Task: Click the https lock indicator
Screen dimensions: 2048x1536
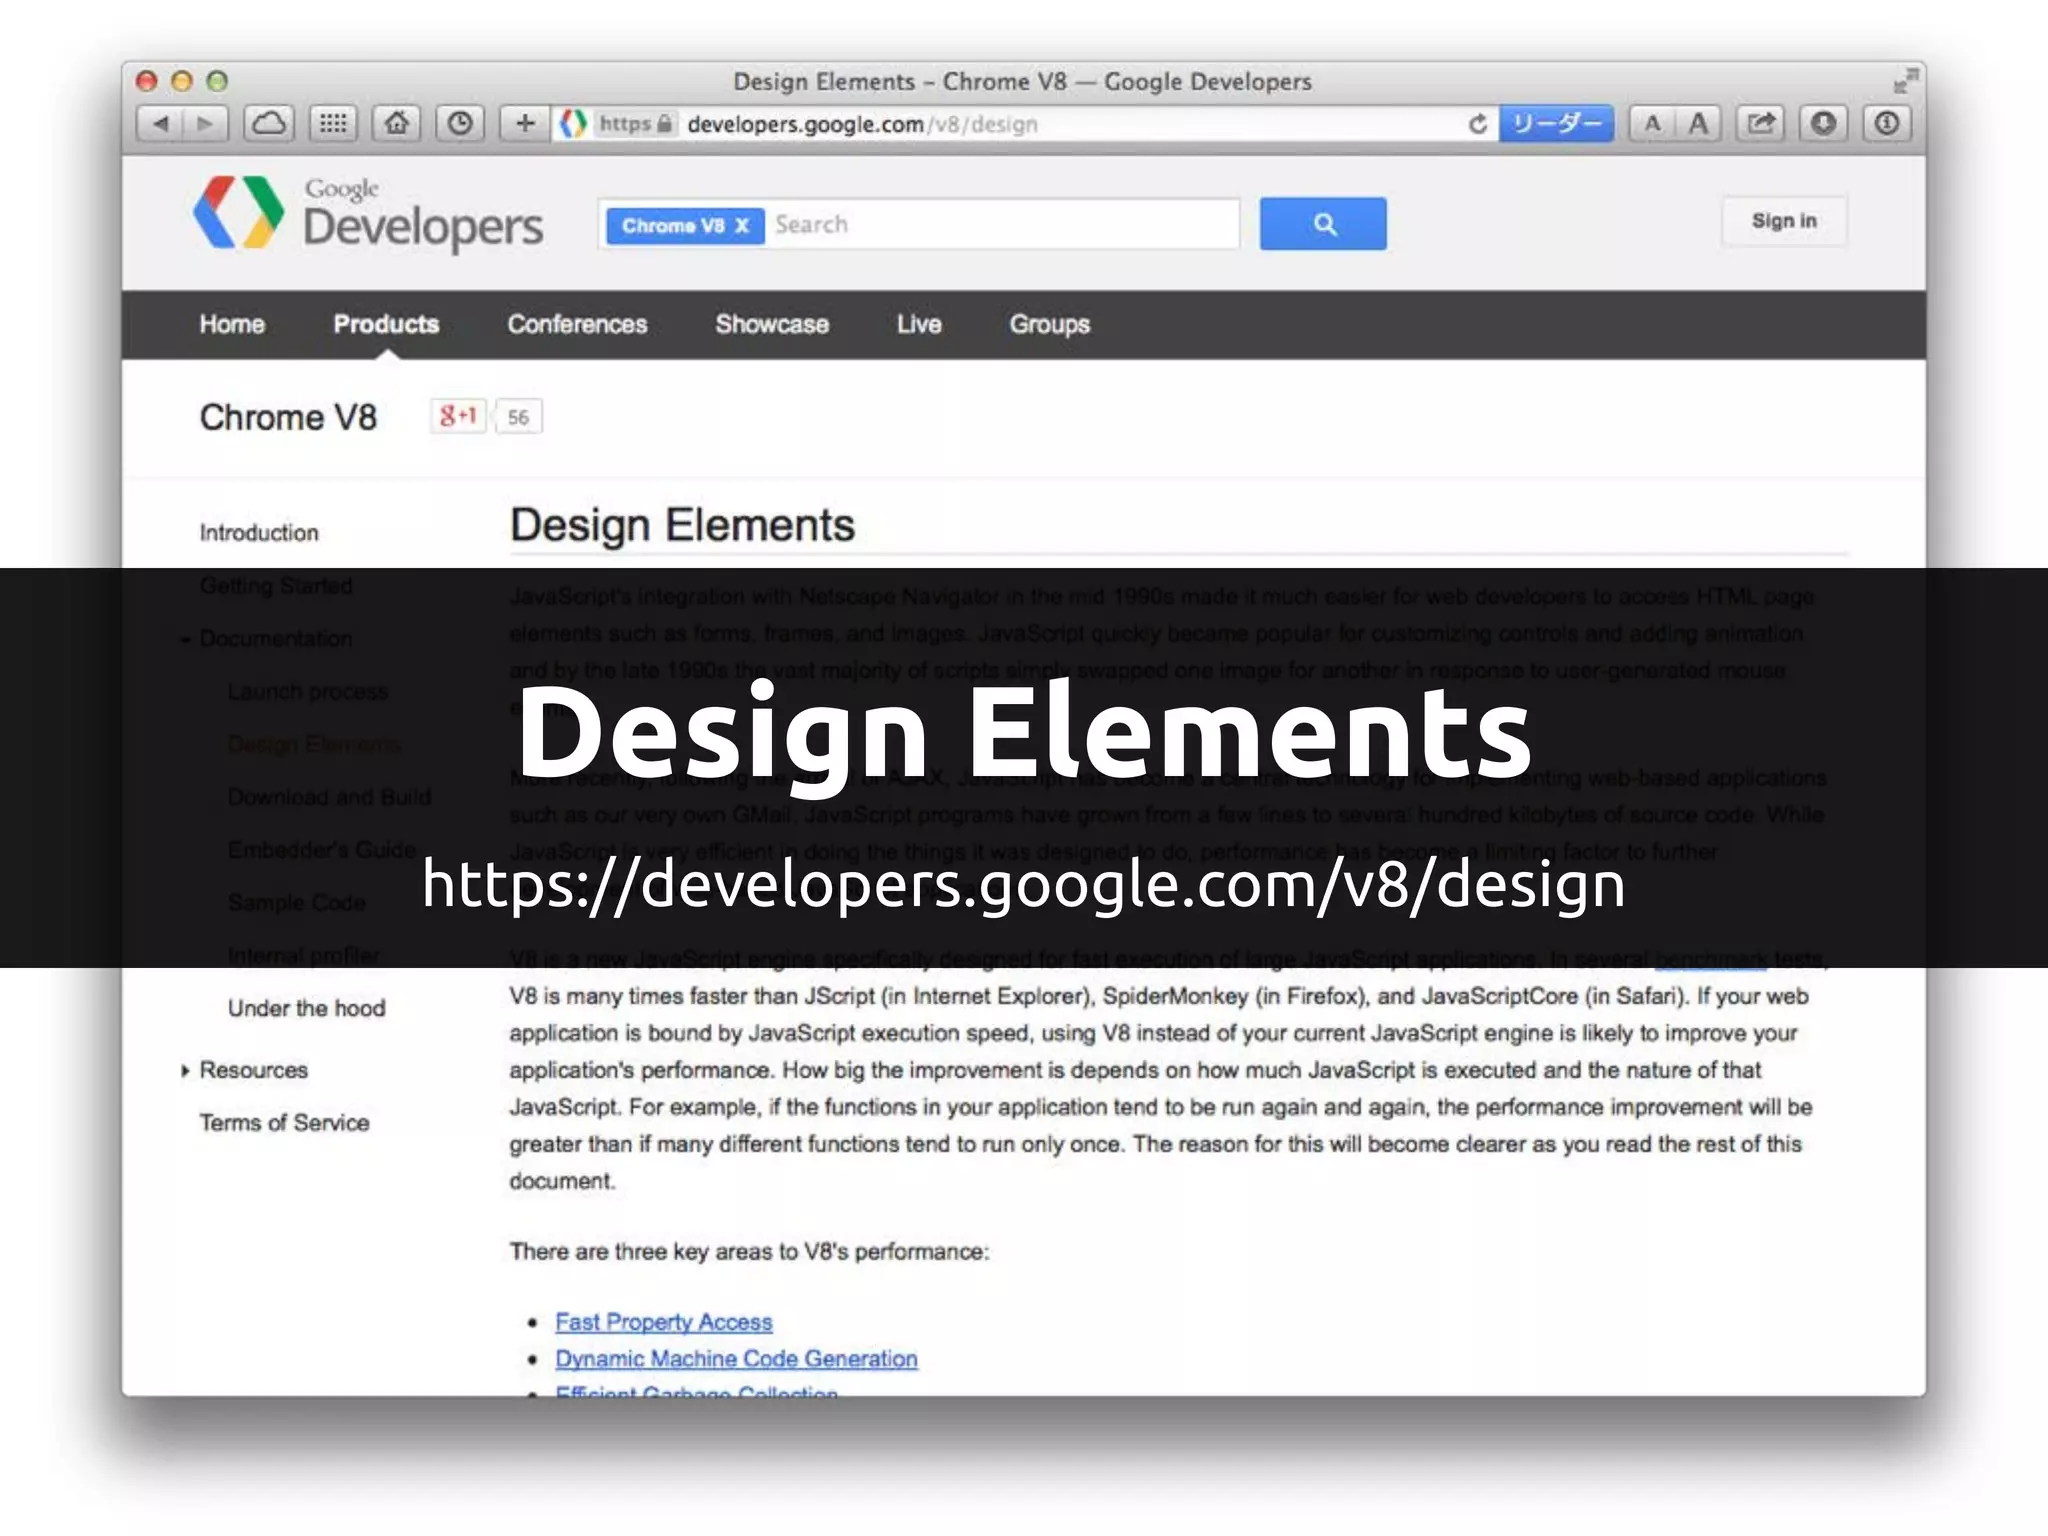Action: [x=634, y=124]
